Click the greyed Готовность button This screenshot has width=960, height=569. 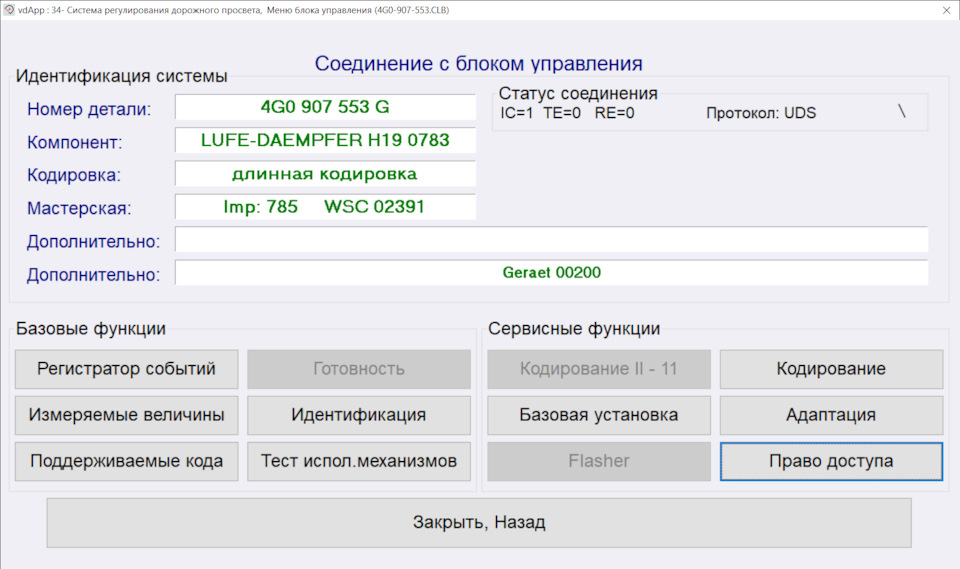click(359, 369)
